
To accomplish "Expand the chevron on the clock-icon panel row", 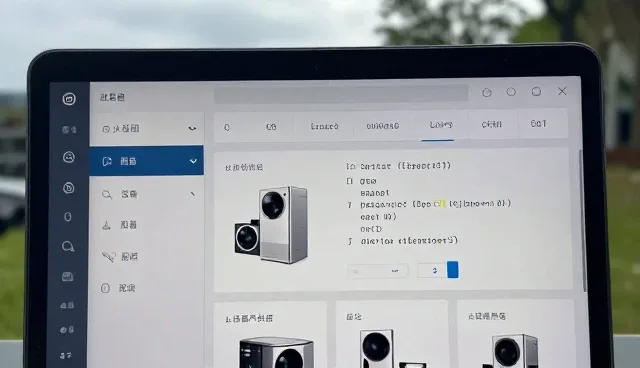I will (192, 129).
